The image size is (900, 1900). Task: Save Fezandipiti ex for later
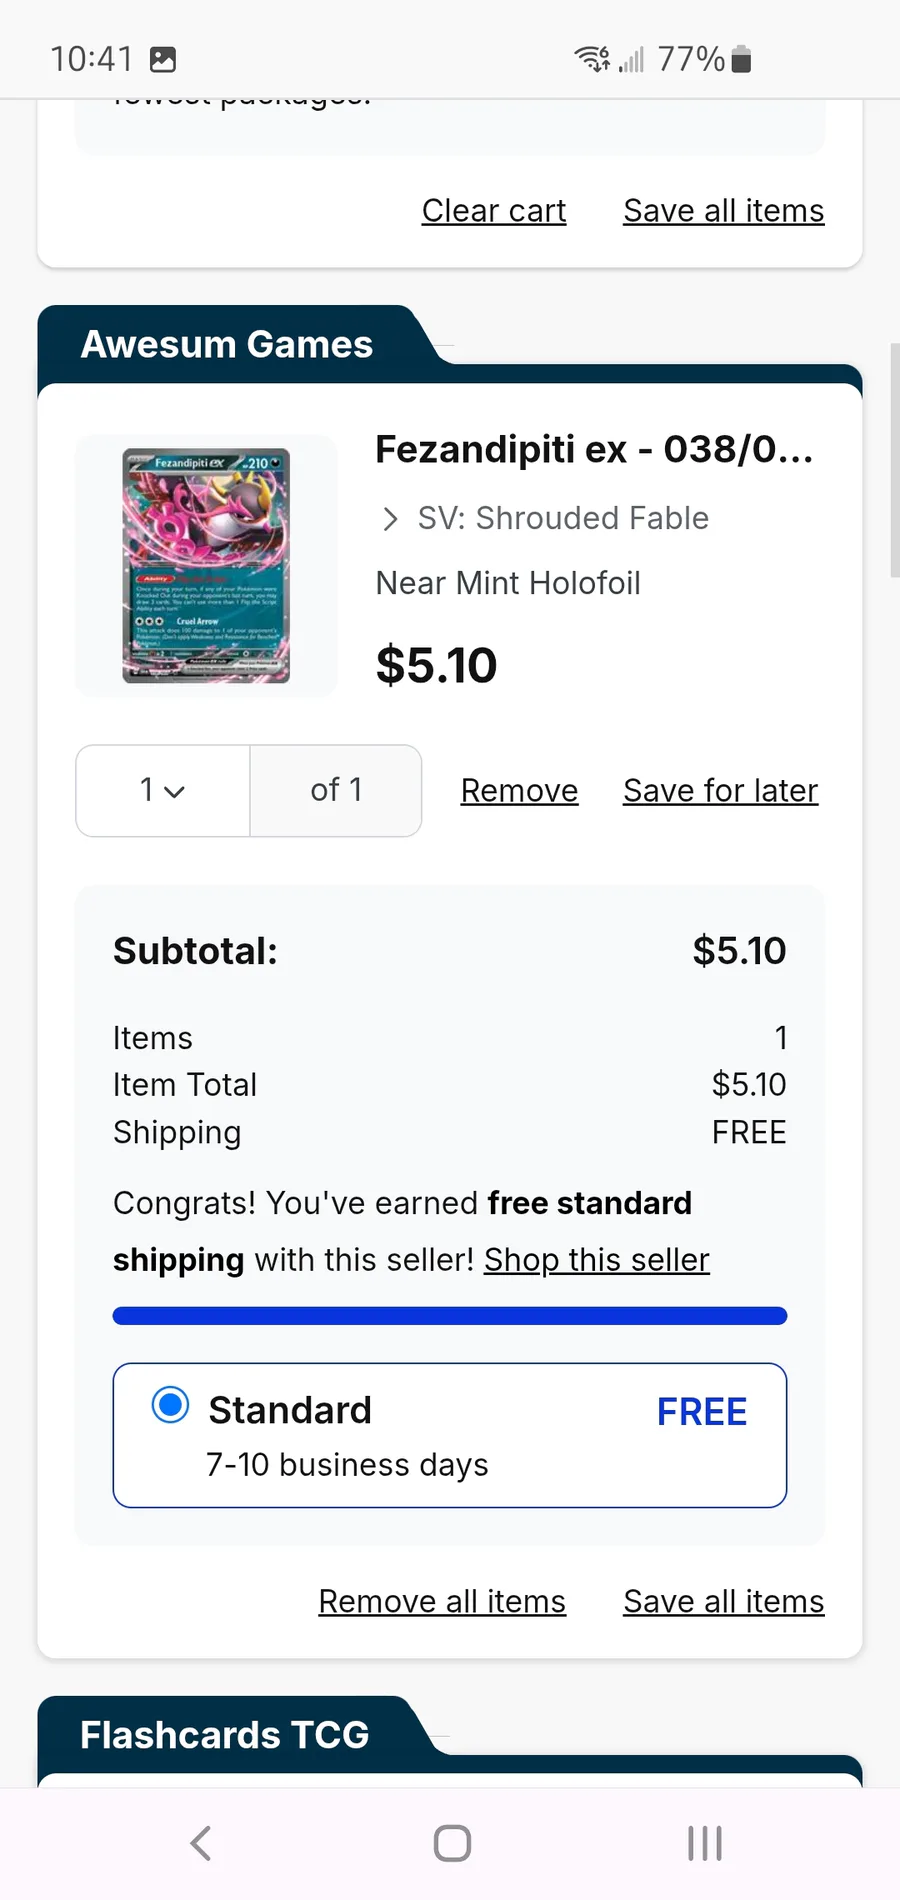[x=720, y=791]
